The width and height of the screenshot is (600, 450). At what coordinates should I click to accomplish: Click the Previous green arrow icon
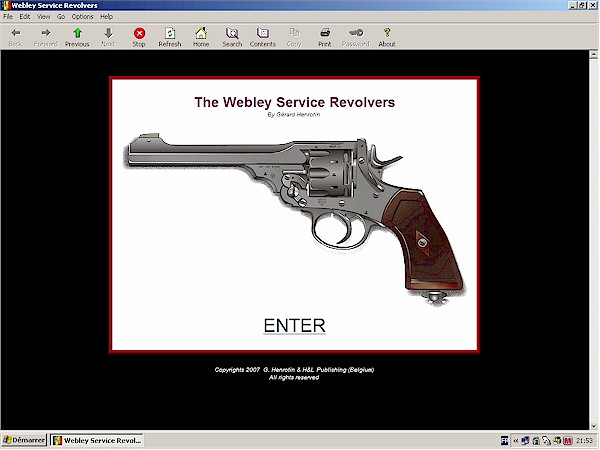77,33
